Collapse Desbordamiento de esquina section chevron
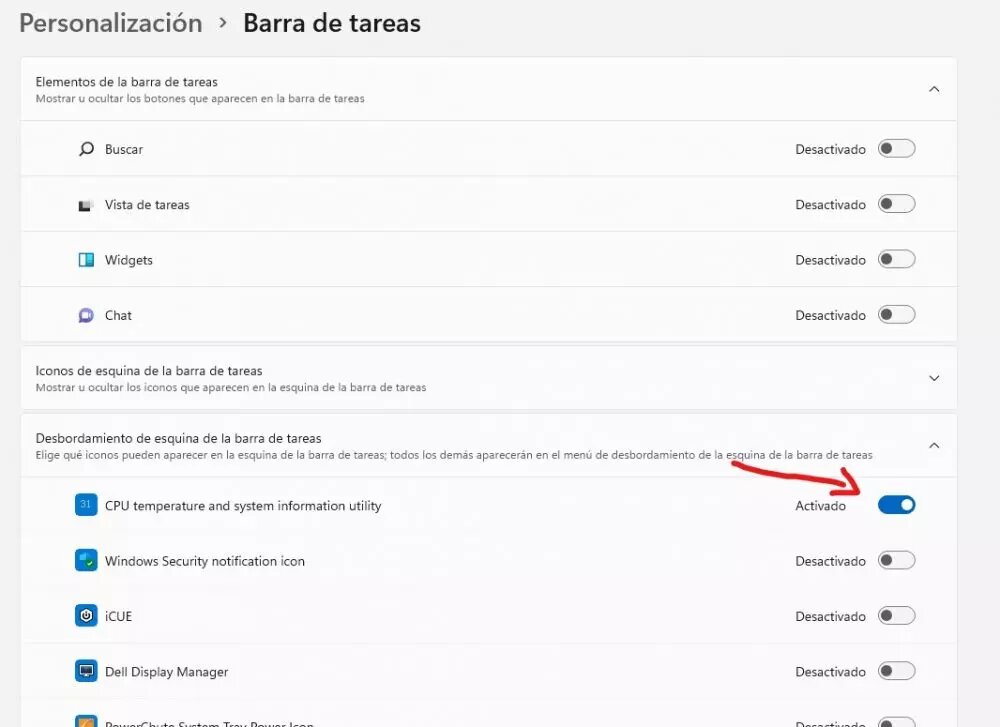This screenshot has width=1000, height=727. click(934, 445)
